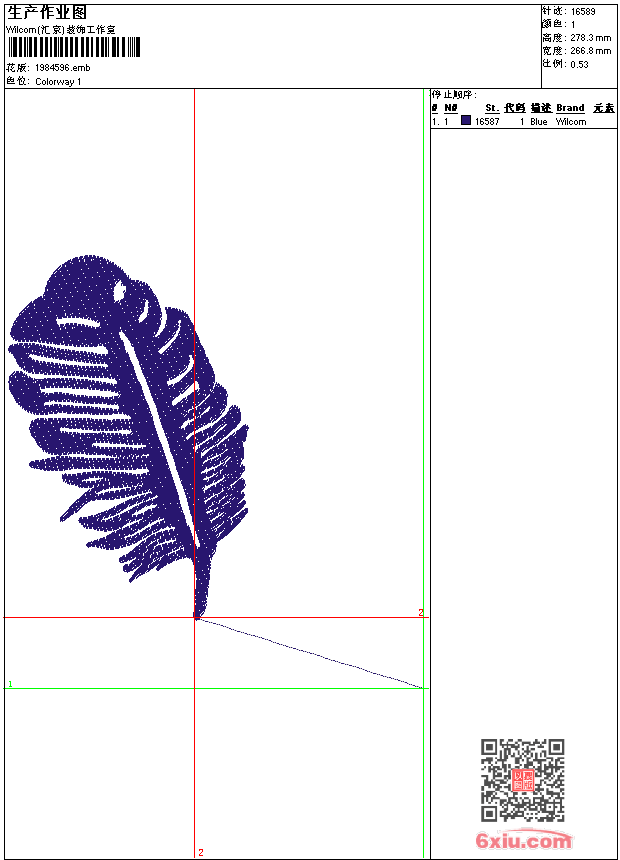620x860 pixels.
Task: Click the blue thread color swatch
Action: coord(466,121)
